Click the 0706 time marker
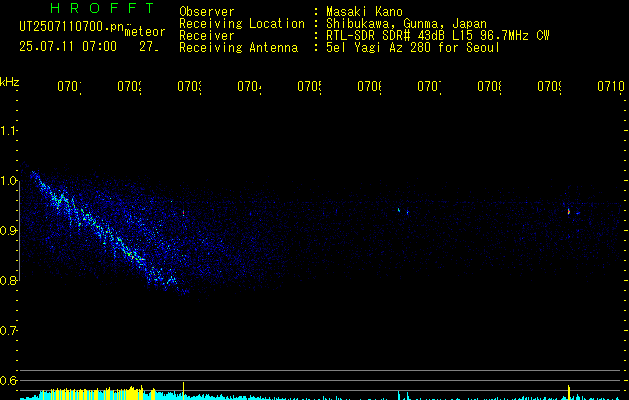The height and width of the screenshot is (400, 629). (369, 86)
